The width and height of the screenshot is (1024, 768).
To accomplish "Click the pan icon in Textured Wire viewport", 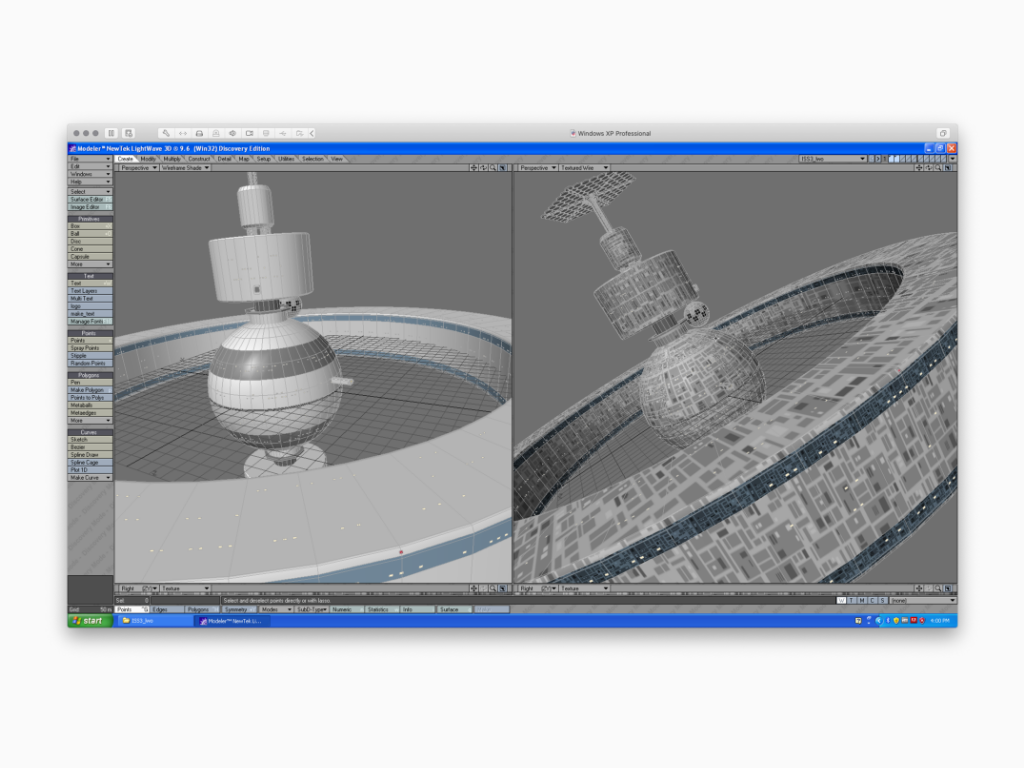I will click(x=919, y=168).
